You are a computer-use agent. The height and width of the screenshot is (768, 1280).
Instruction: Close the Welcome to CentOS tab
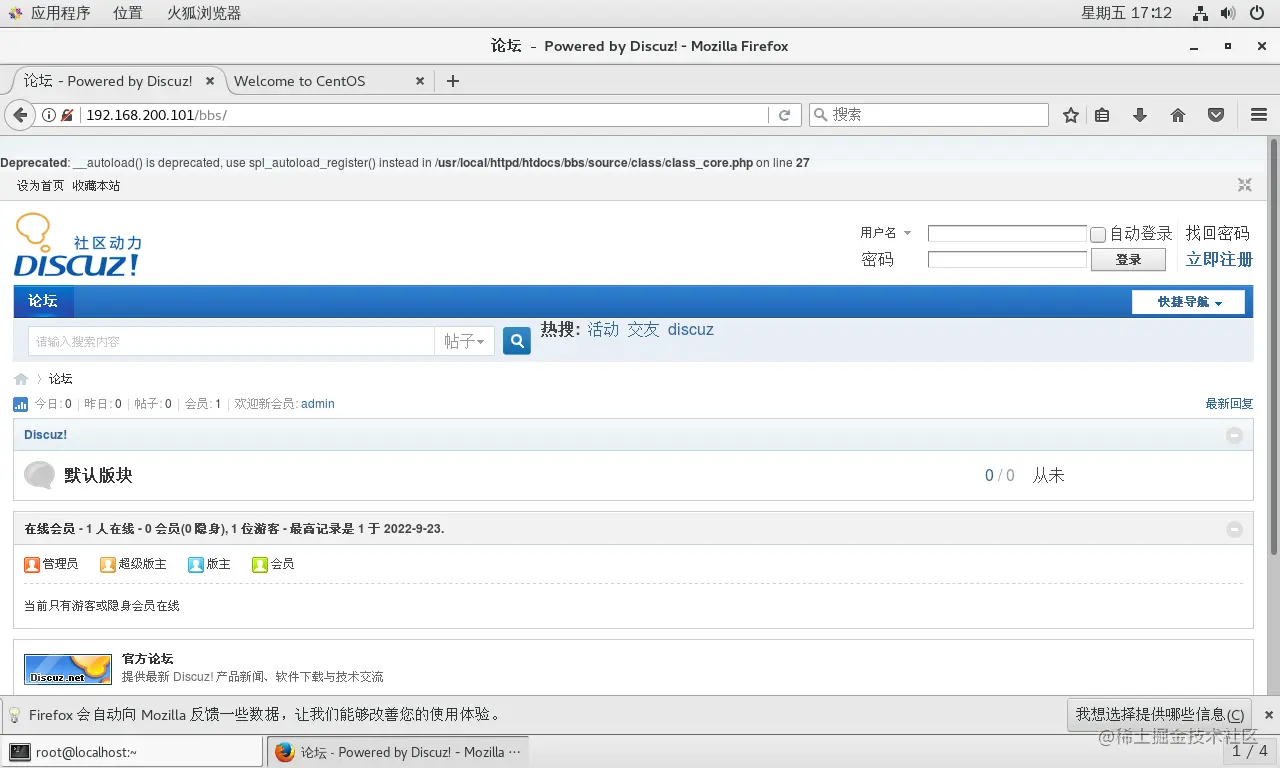click(420, 81)
